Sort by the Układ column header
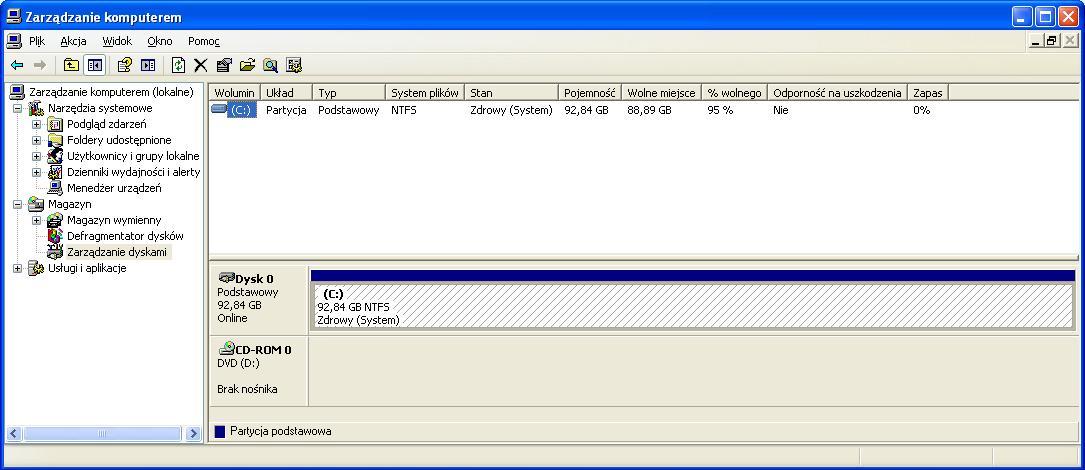 click(286, 93)
